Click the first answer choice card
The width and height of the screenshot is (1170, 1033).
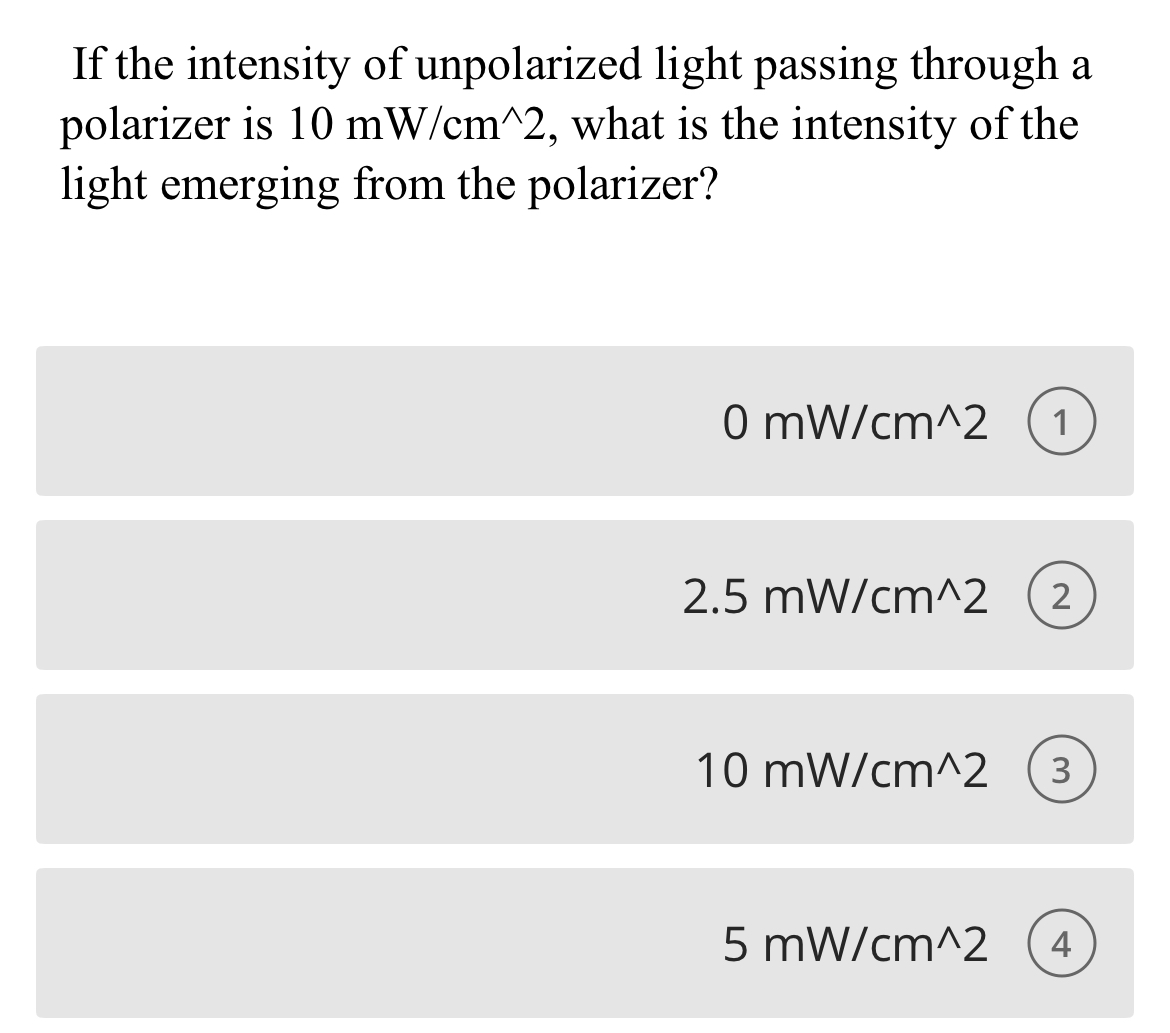[585, 421]
